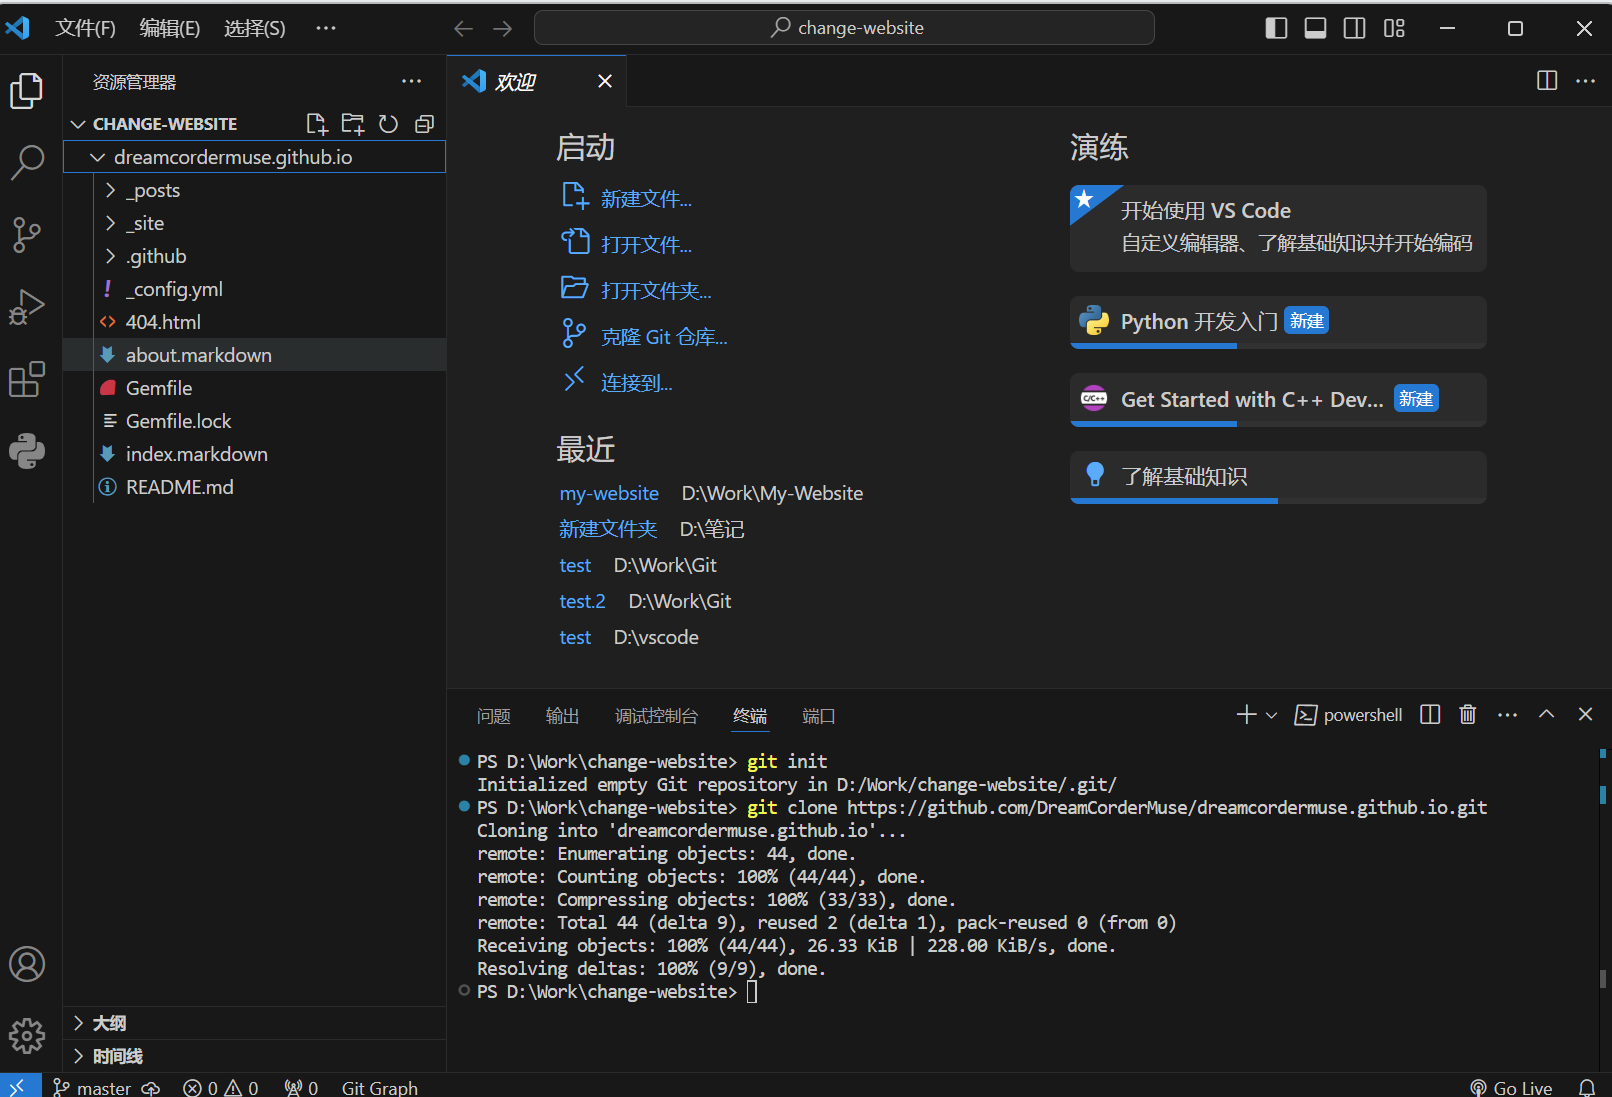Toggle the bottom panel visibility
1612x1097 pixels.
[1315, 28]
